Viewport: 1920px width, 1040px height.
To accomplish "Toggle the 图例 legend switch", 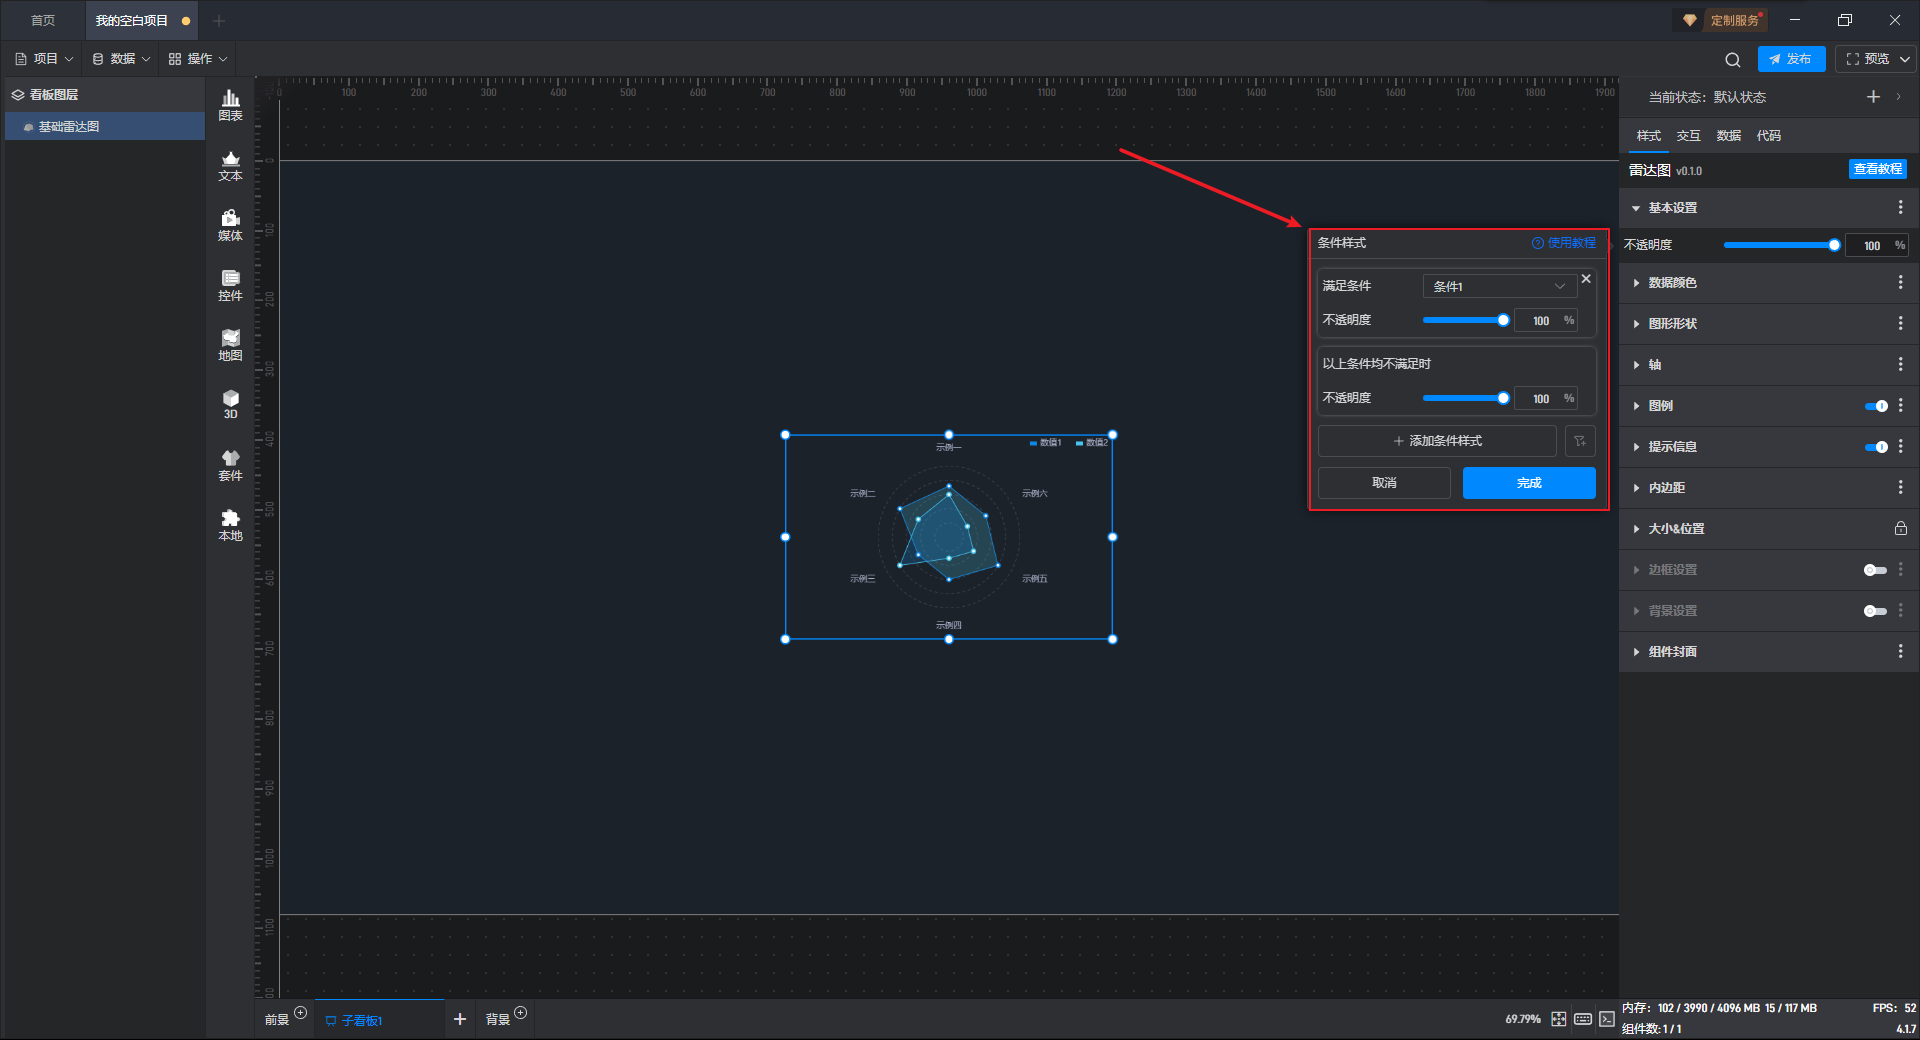I will 1875,406.
